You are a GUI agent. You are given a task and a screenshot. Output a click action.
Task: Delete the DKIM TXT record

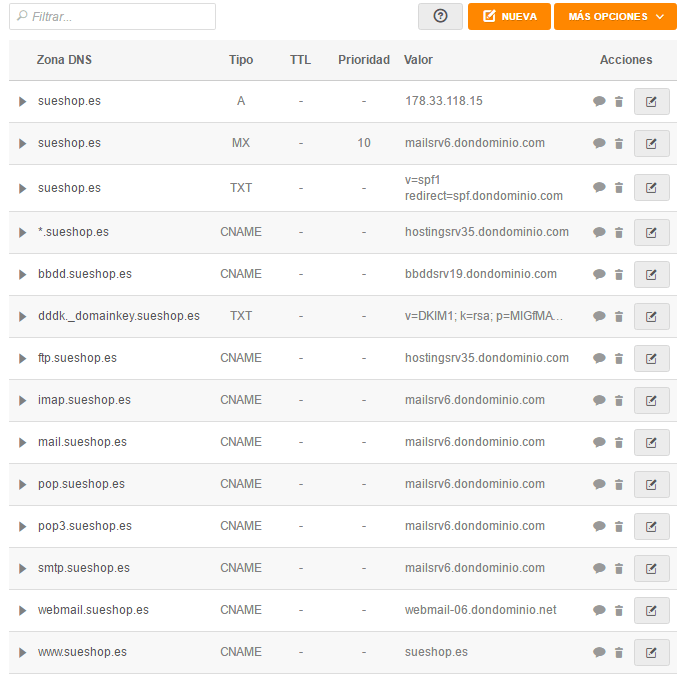point(619,317)
